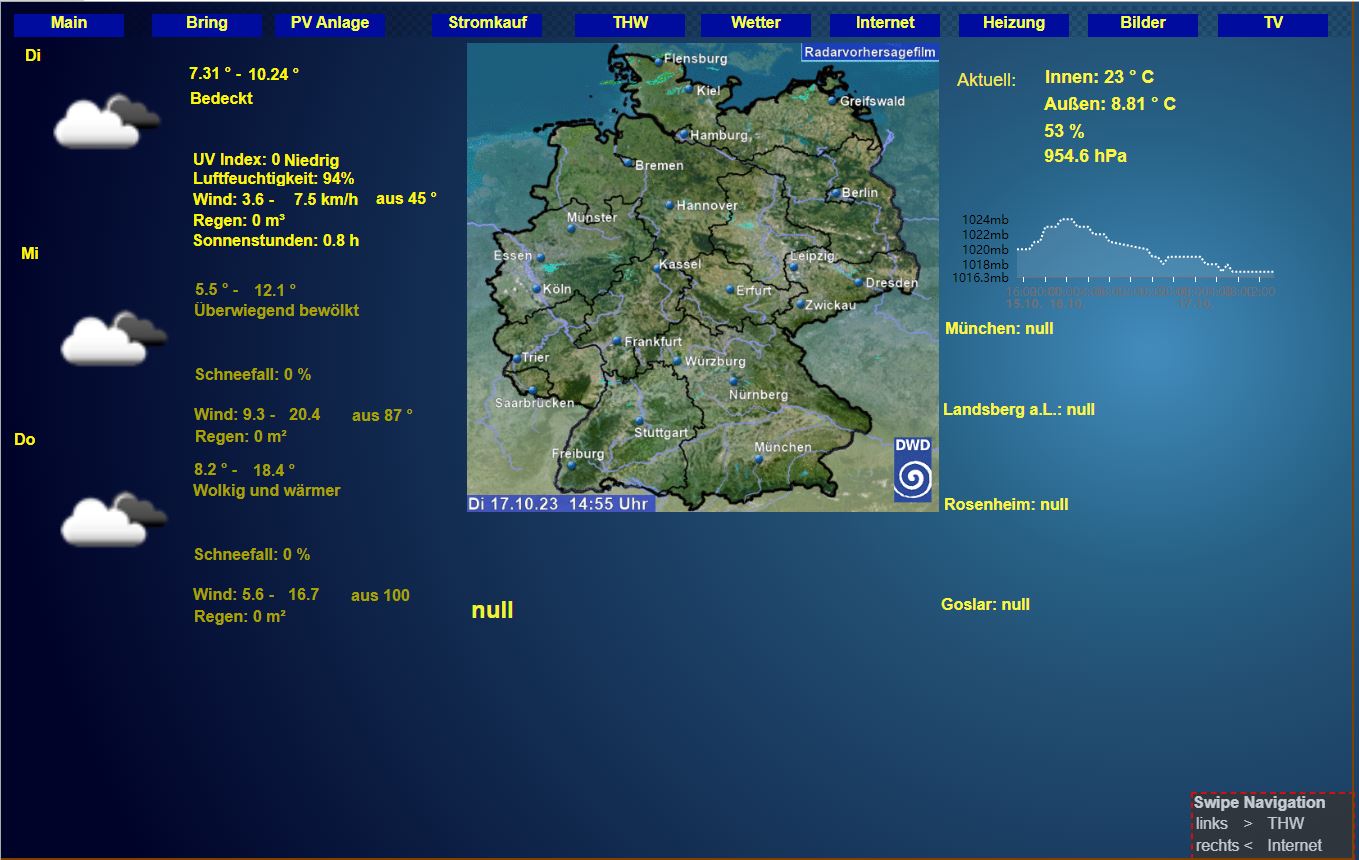Open the Stromkauf tab
The height and width of the screenshot is (860, 1359).
(487, 23)
